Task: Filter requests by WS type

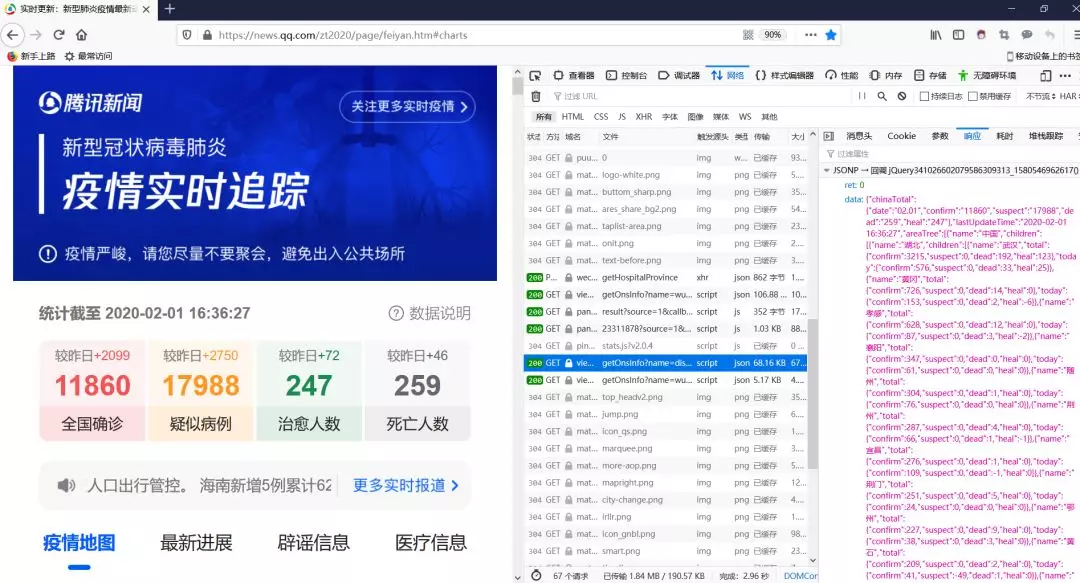Action: pyautogui.click(x=745, y=116)
